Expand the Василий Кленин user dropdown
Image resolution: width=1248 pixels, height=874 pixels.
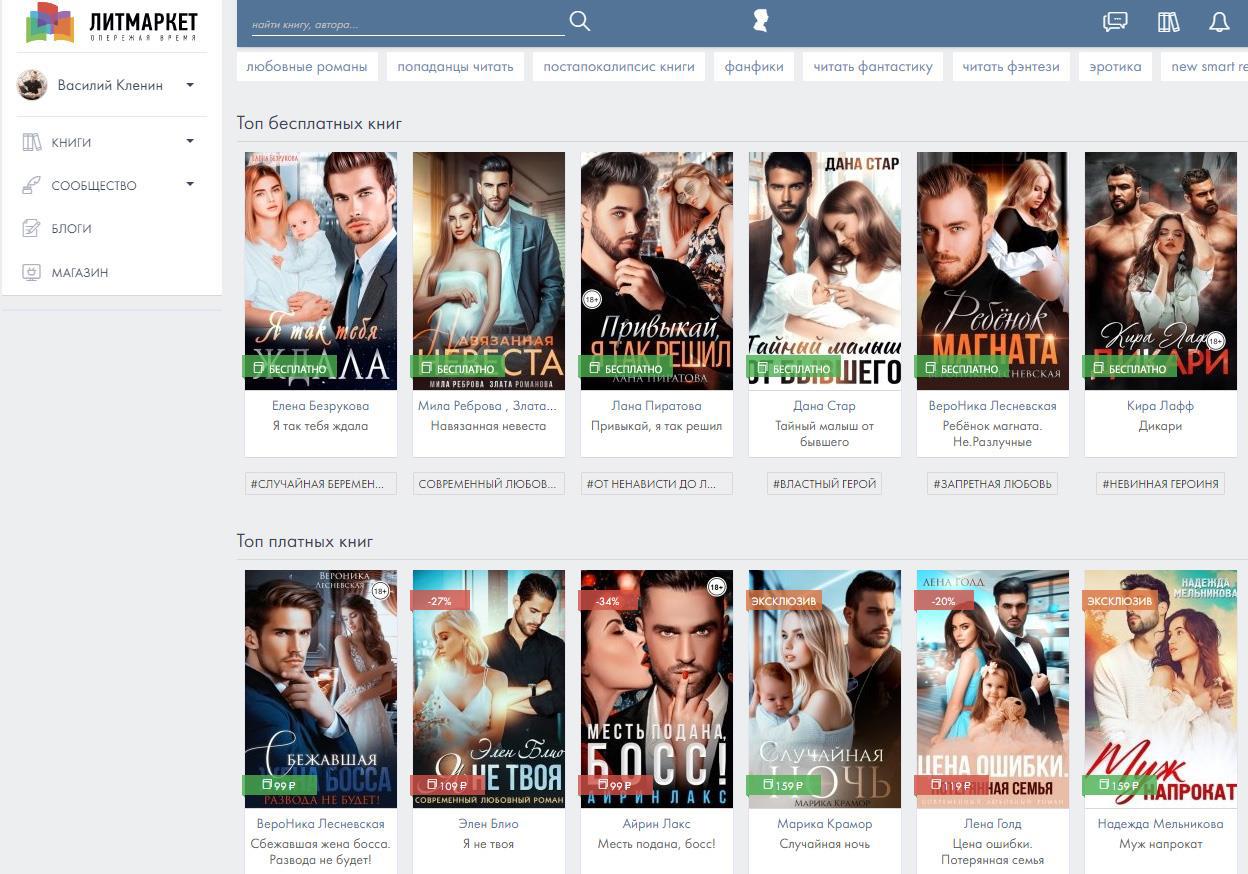click(190, 85)
